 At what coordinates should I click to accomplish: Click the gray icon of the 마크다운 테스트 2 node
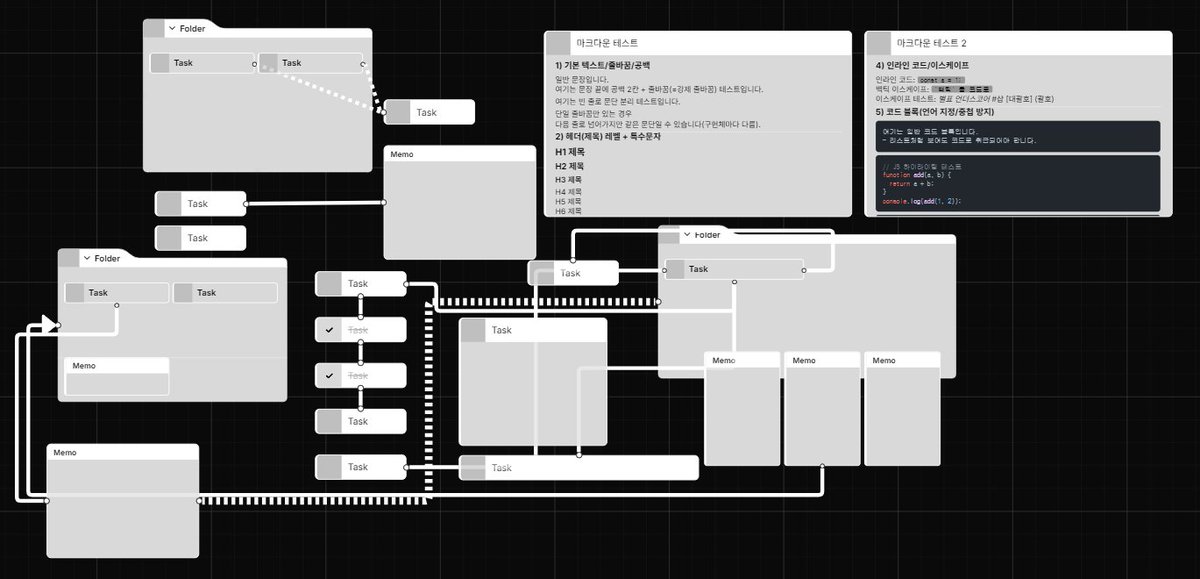tap(878, 44)
